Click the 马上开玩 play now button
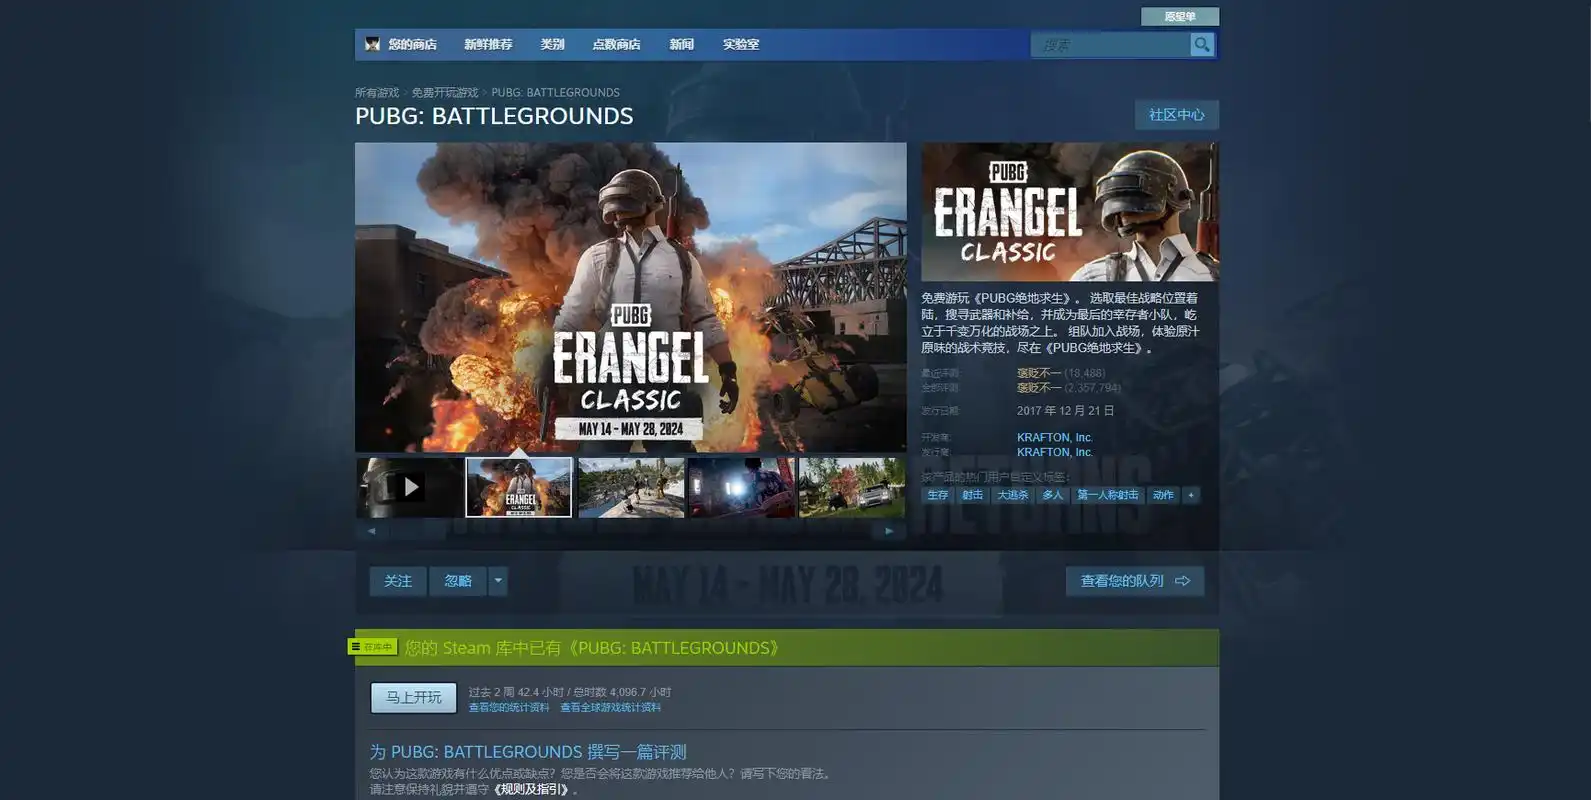 tap(414, 697)
